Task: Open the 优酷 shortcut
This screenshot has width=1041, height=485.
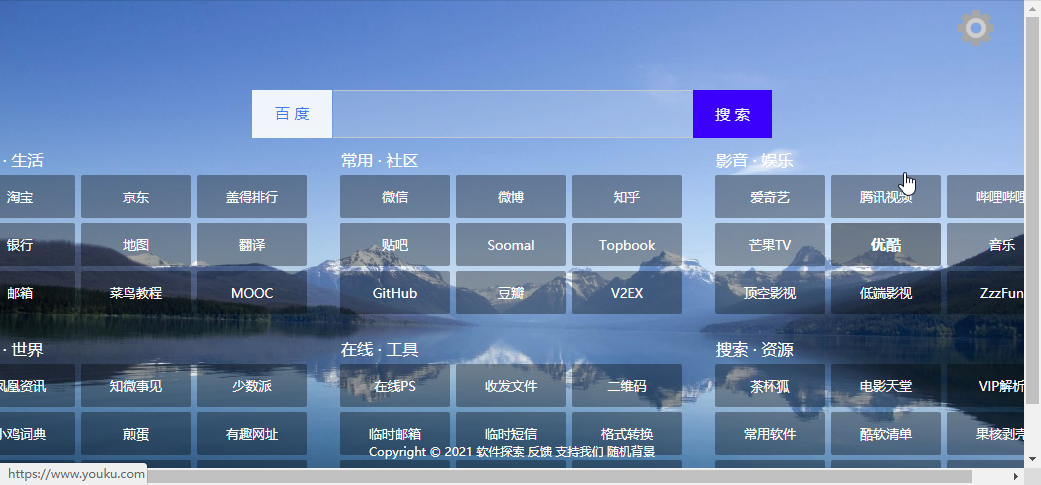Action: [x=886, y=245]
